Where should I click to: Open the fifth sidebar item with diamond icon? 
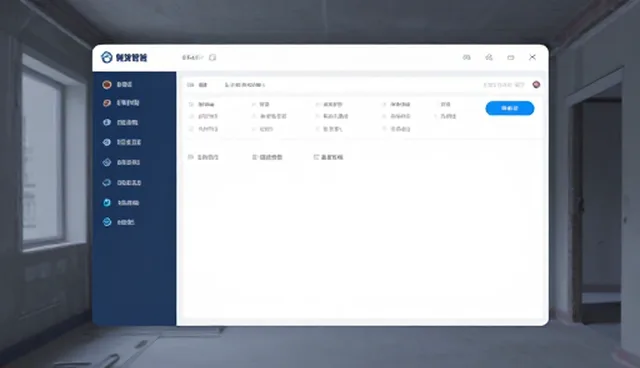[x=121, y=162]
